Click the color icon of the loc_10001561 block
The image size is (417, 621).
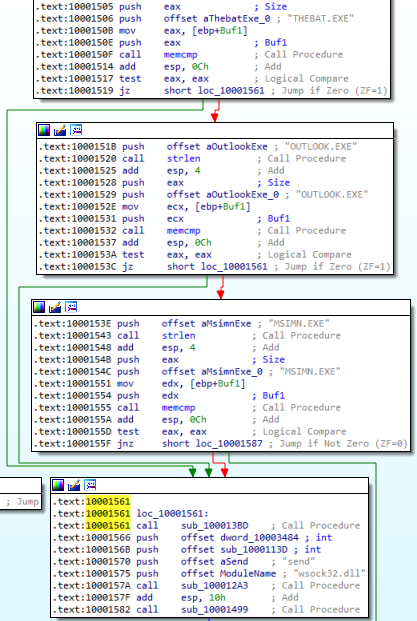point(58,485)
